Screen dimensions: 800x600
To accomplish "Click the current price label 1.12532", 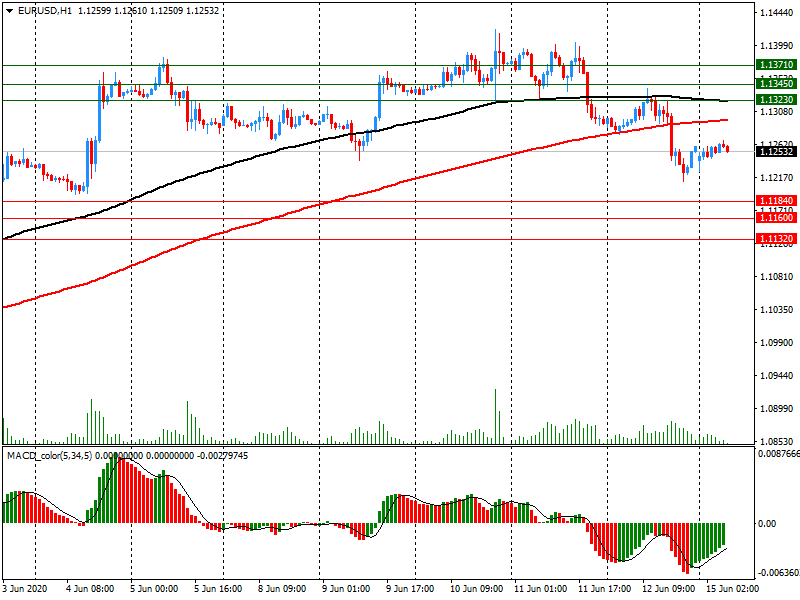I will 776,152.
